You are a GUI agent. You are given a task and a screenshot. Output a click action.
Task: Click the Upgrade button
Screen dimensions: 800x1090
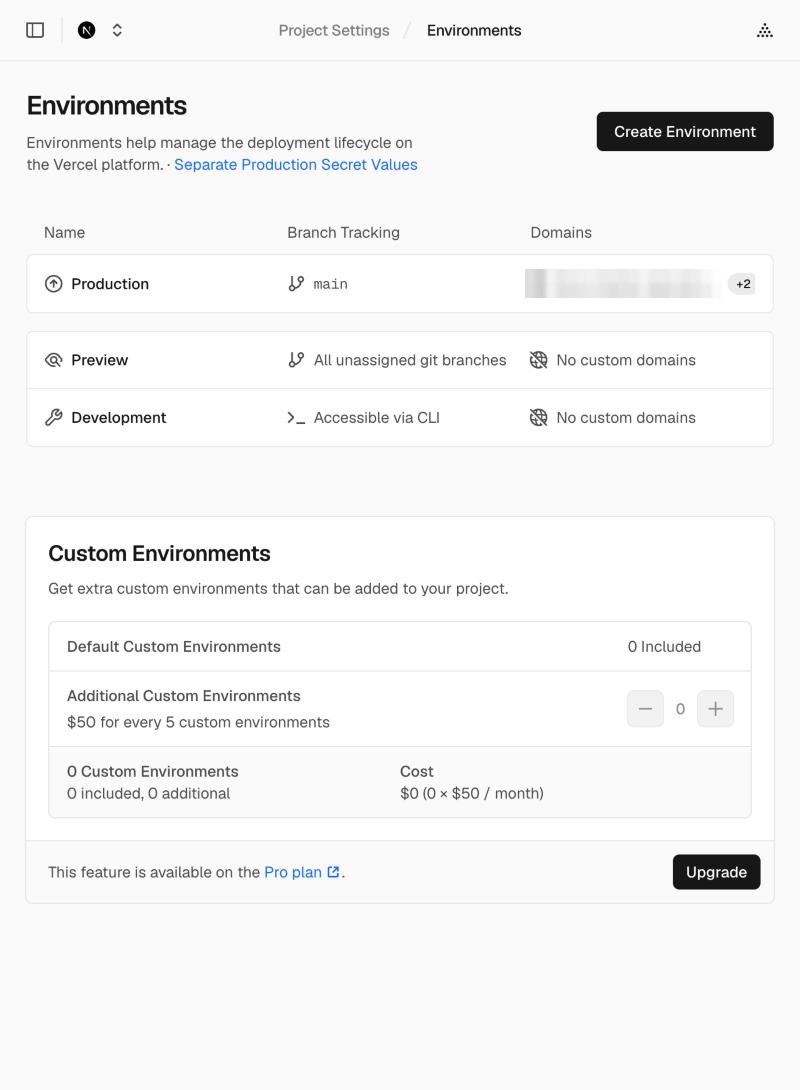tap(716, 872)
